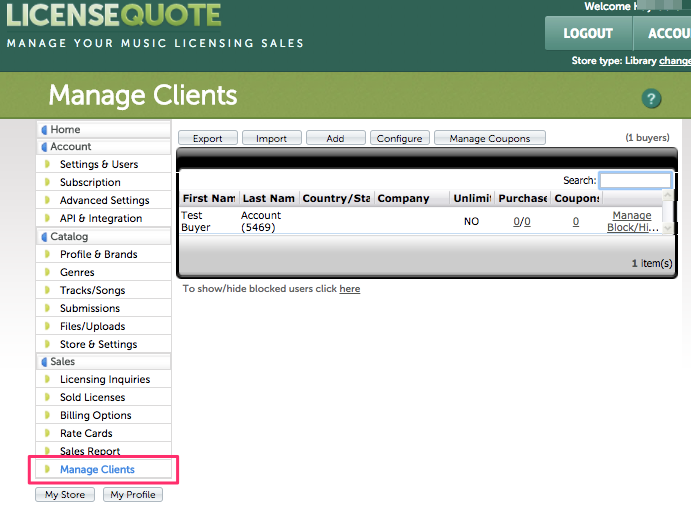Viewport: 691px width, 511px height.
Task: Collapse the Catalog sidebar section
Action: point(69,237)
